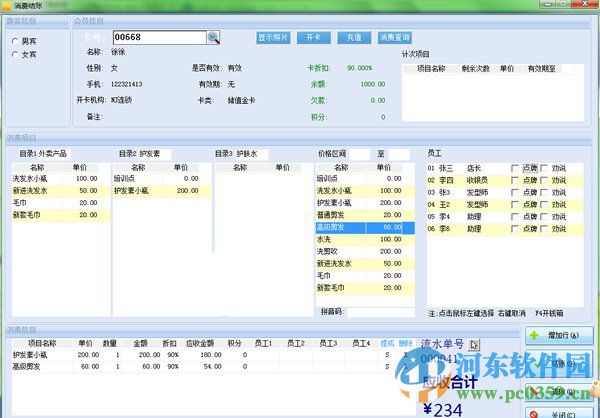Check 劝说 in the 03 张3 row
The image size is (600, 418).
544,193
